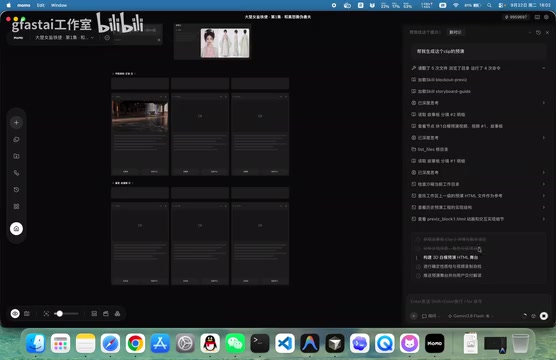Screen dimensions: 556x360
Task: Expand the third deep-thinking row chevron
Action: tap(544, 172)
